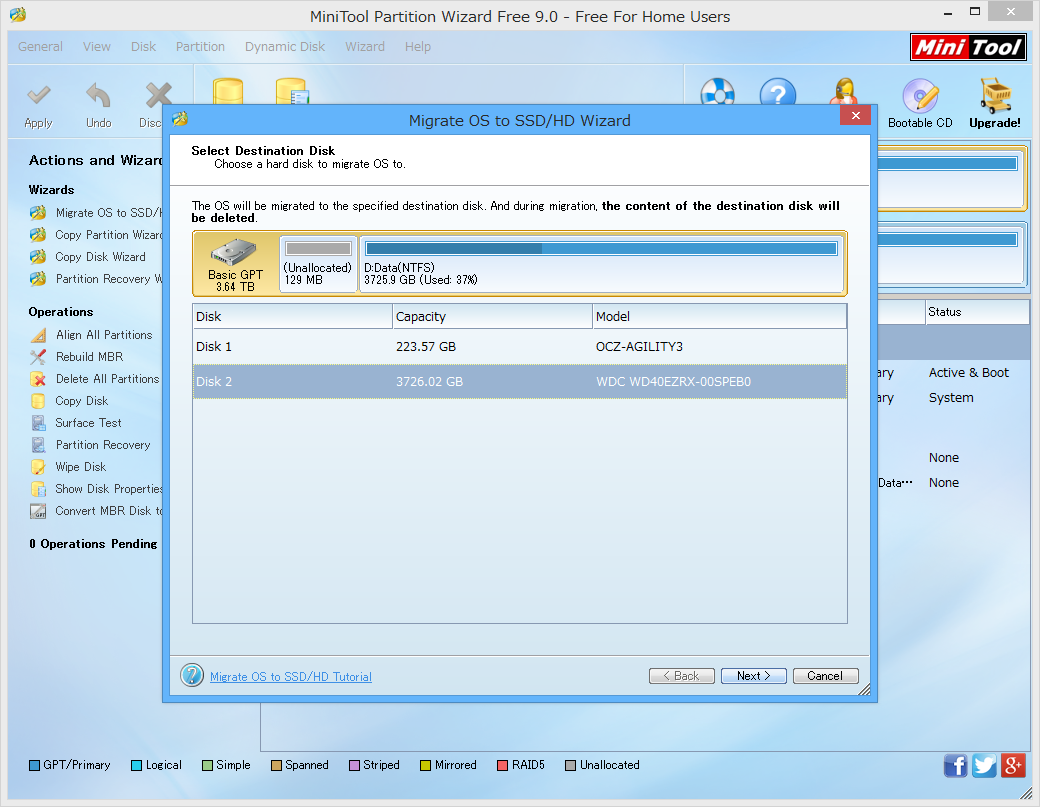1040x807 pixels.
Task: Click the lifebuoy toolbar icon
Action: pos(718,93)
